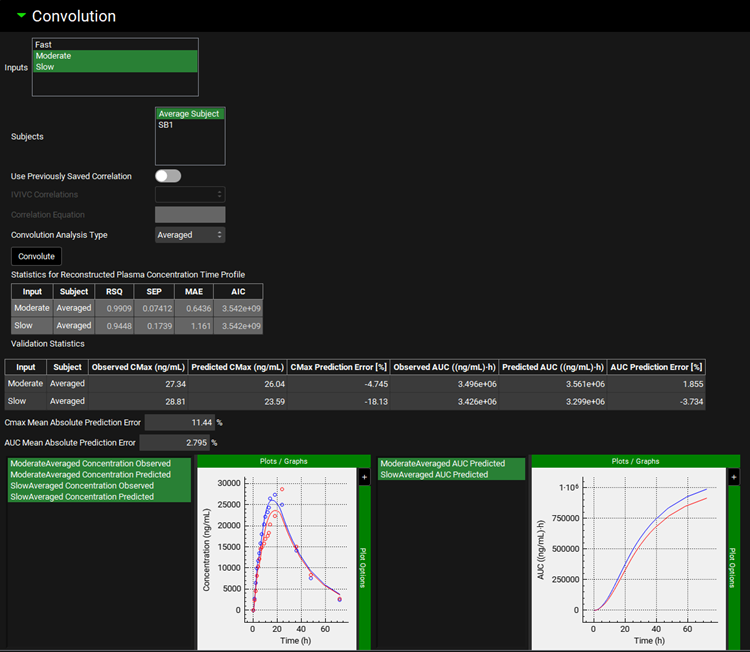This screenshot has height=652, width=750.
Task: Select SB1 in the Subjects list
Action: click(x=166, y=125)
